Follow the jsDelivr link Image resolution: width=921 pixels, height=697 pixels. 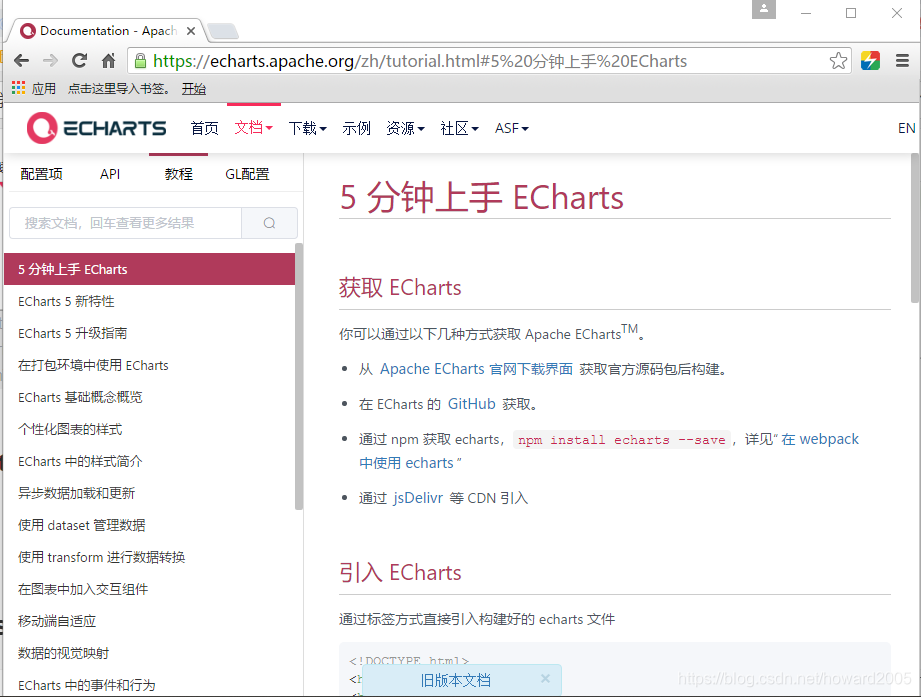click(418, 498)
